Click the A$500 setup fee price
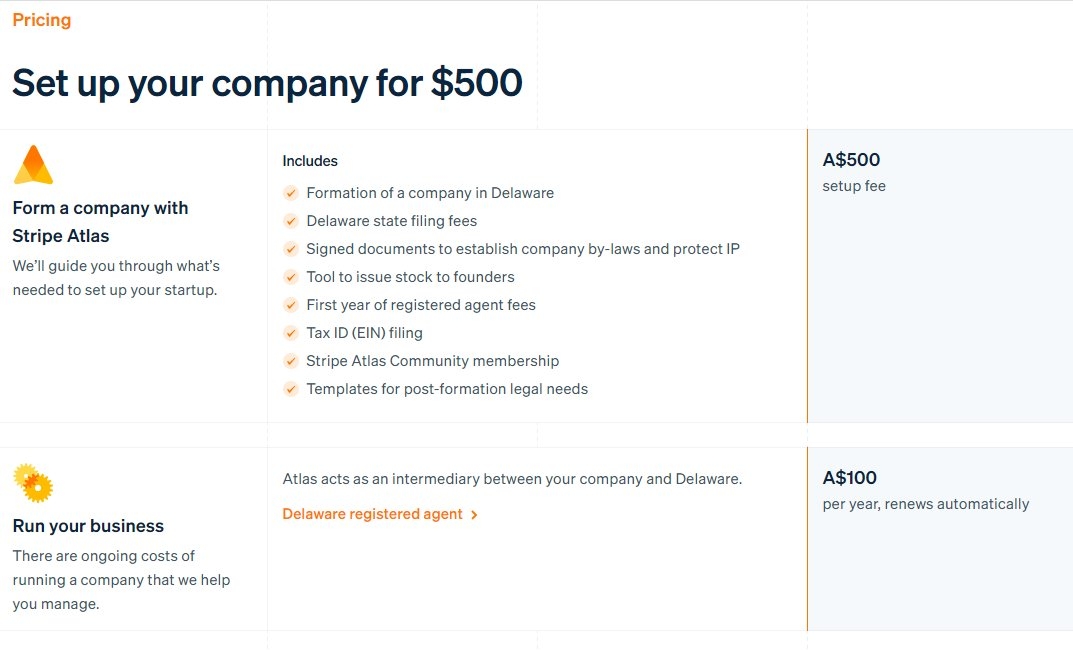Screen dimensions: 1073x650 [851, 159]
